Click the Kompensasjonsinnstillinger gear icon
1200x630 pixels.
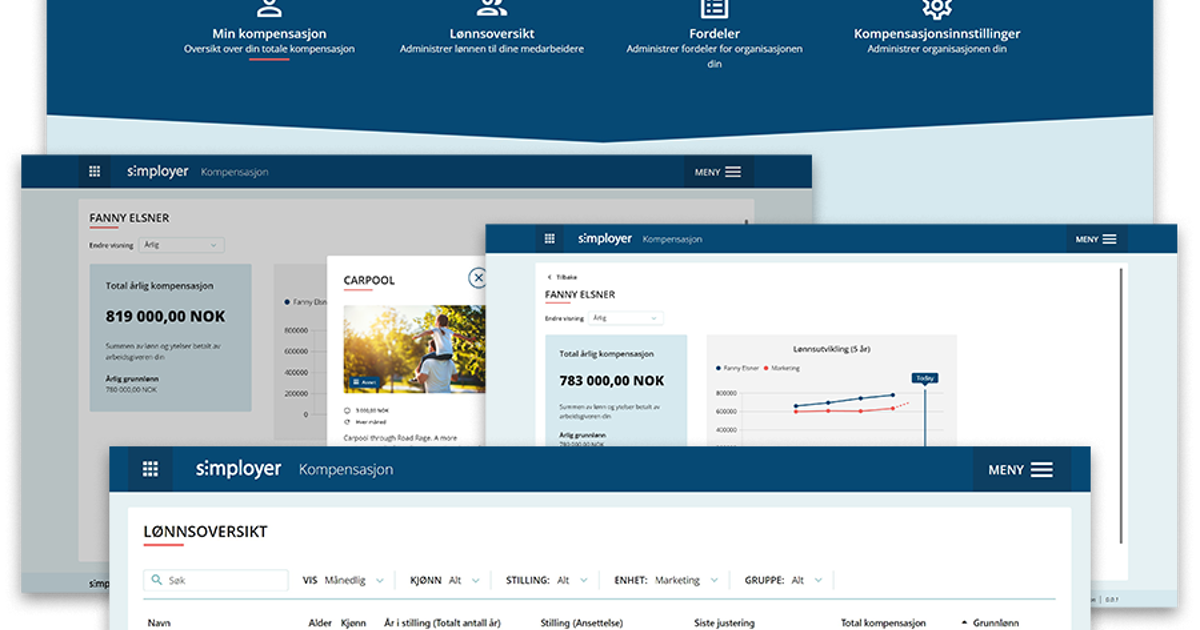pyautogui.click(x=936, y=8)
